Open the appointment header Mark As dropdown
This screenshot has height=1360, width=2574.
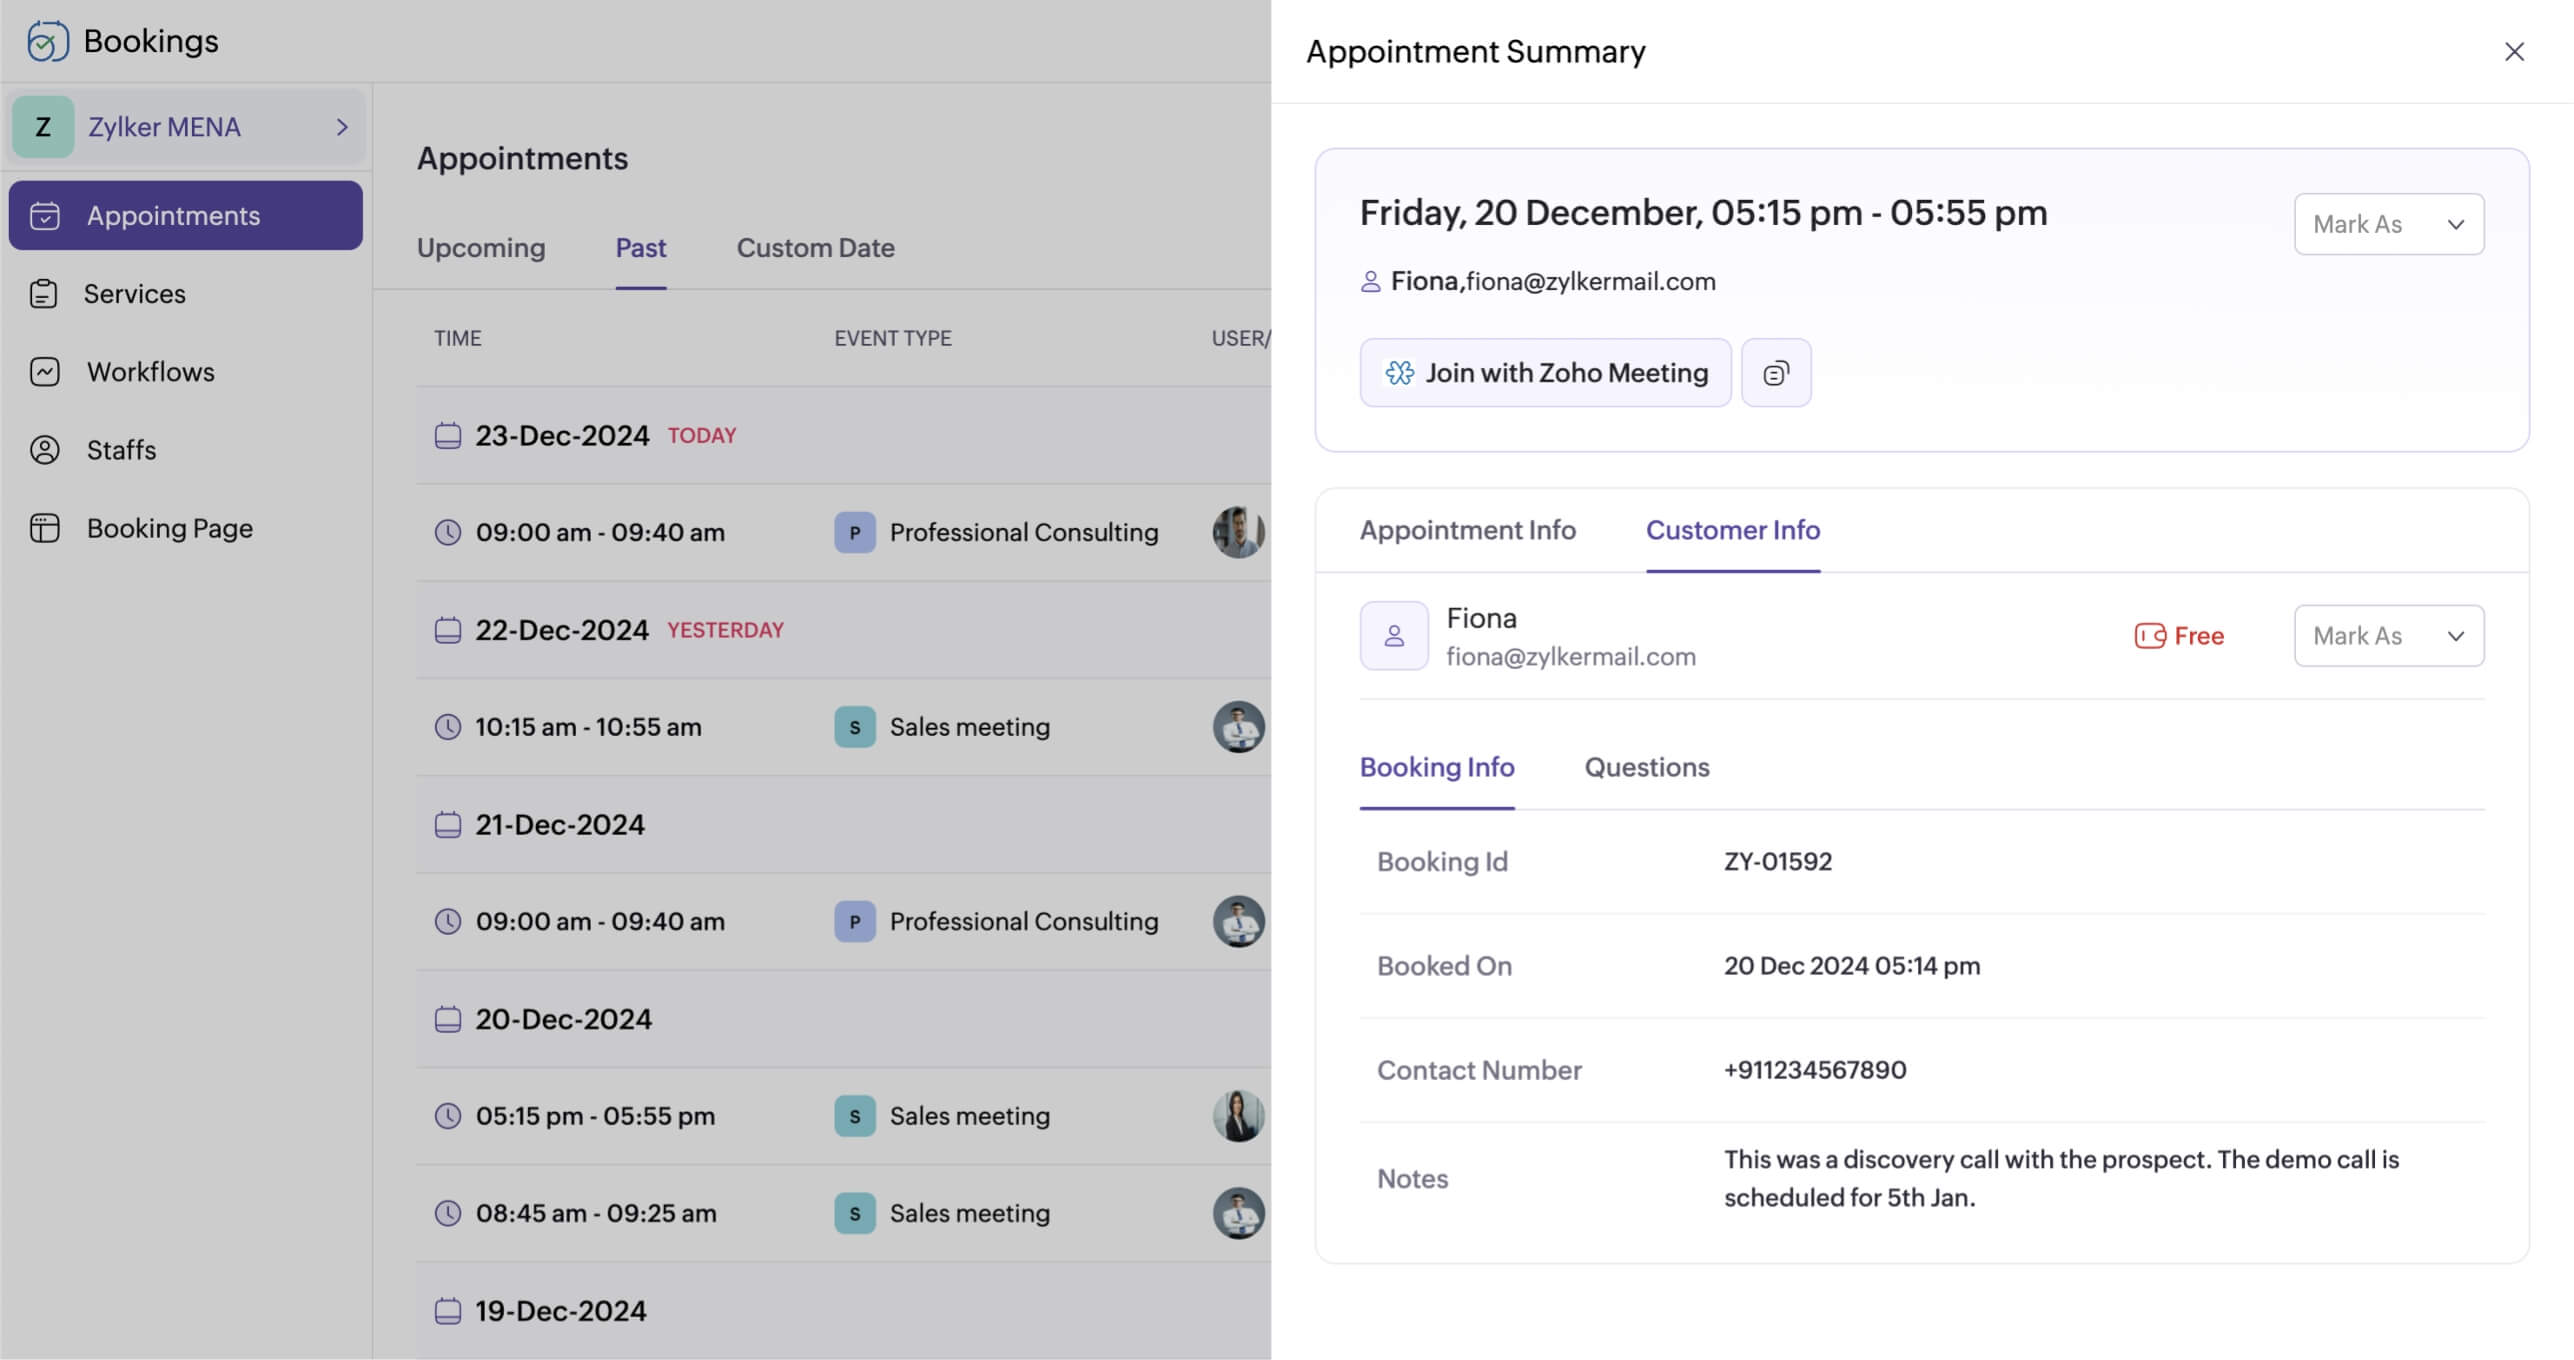(x=2388, y=224)
